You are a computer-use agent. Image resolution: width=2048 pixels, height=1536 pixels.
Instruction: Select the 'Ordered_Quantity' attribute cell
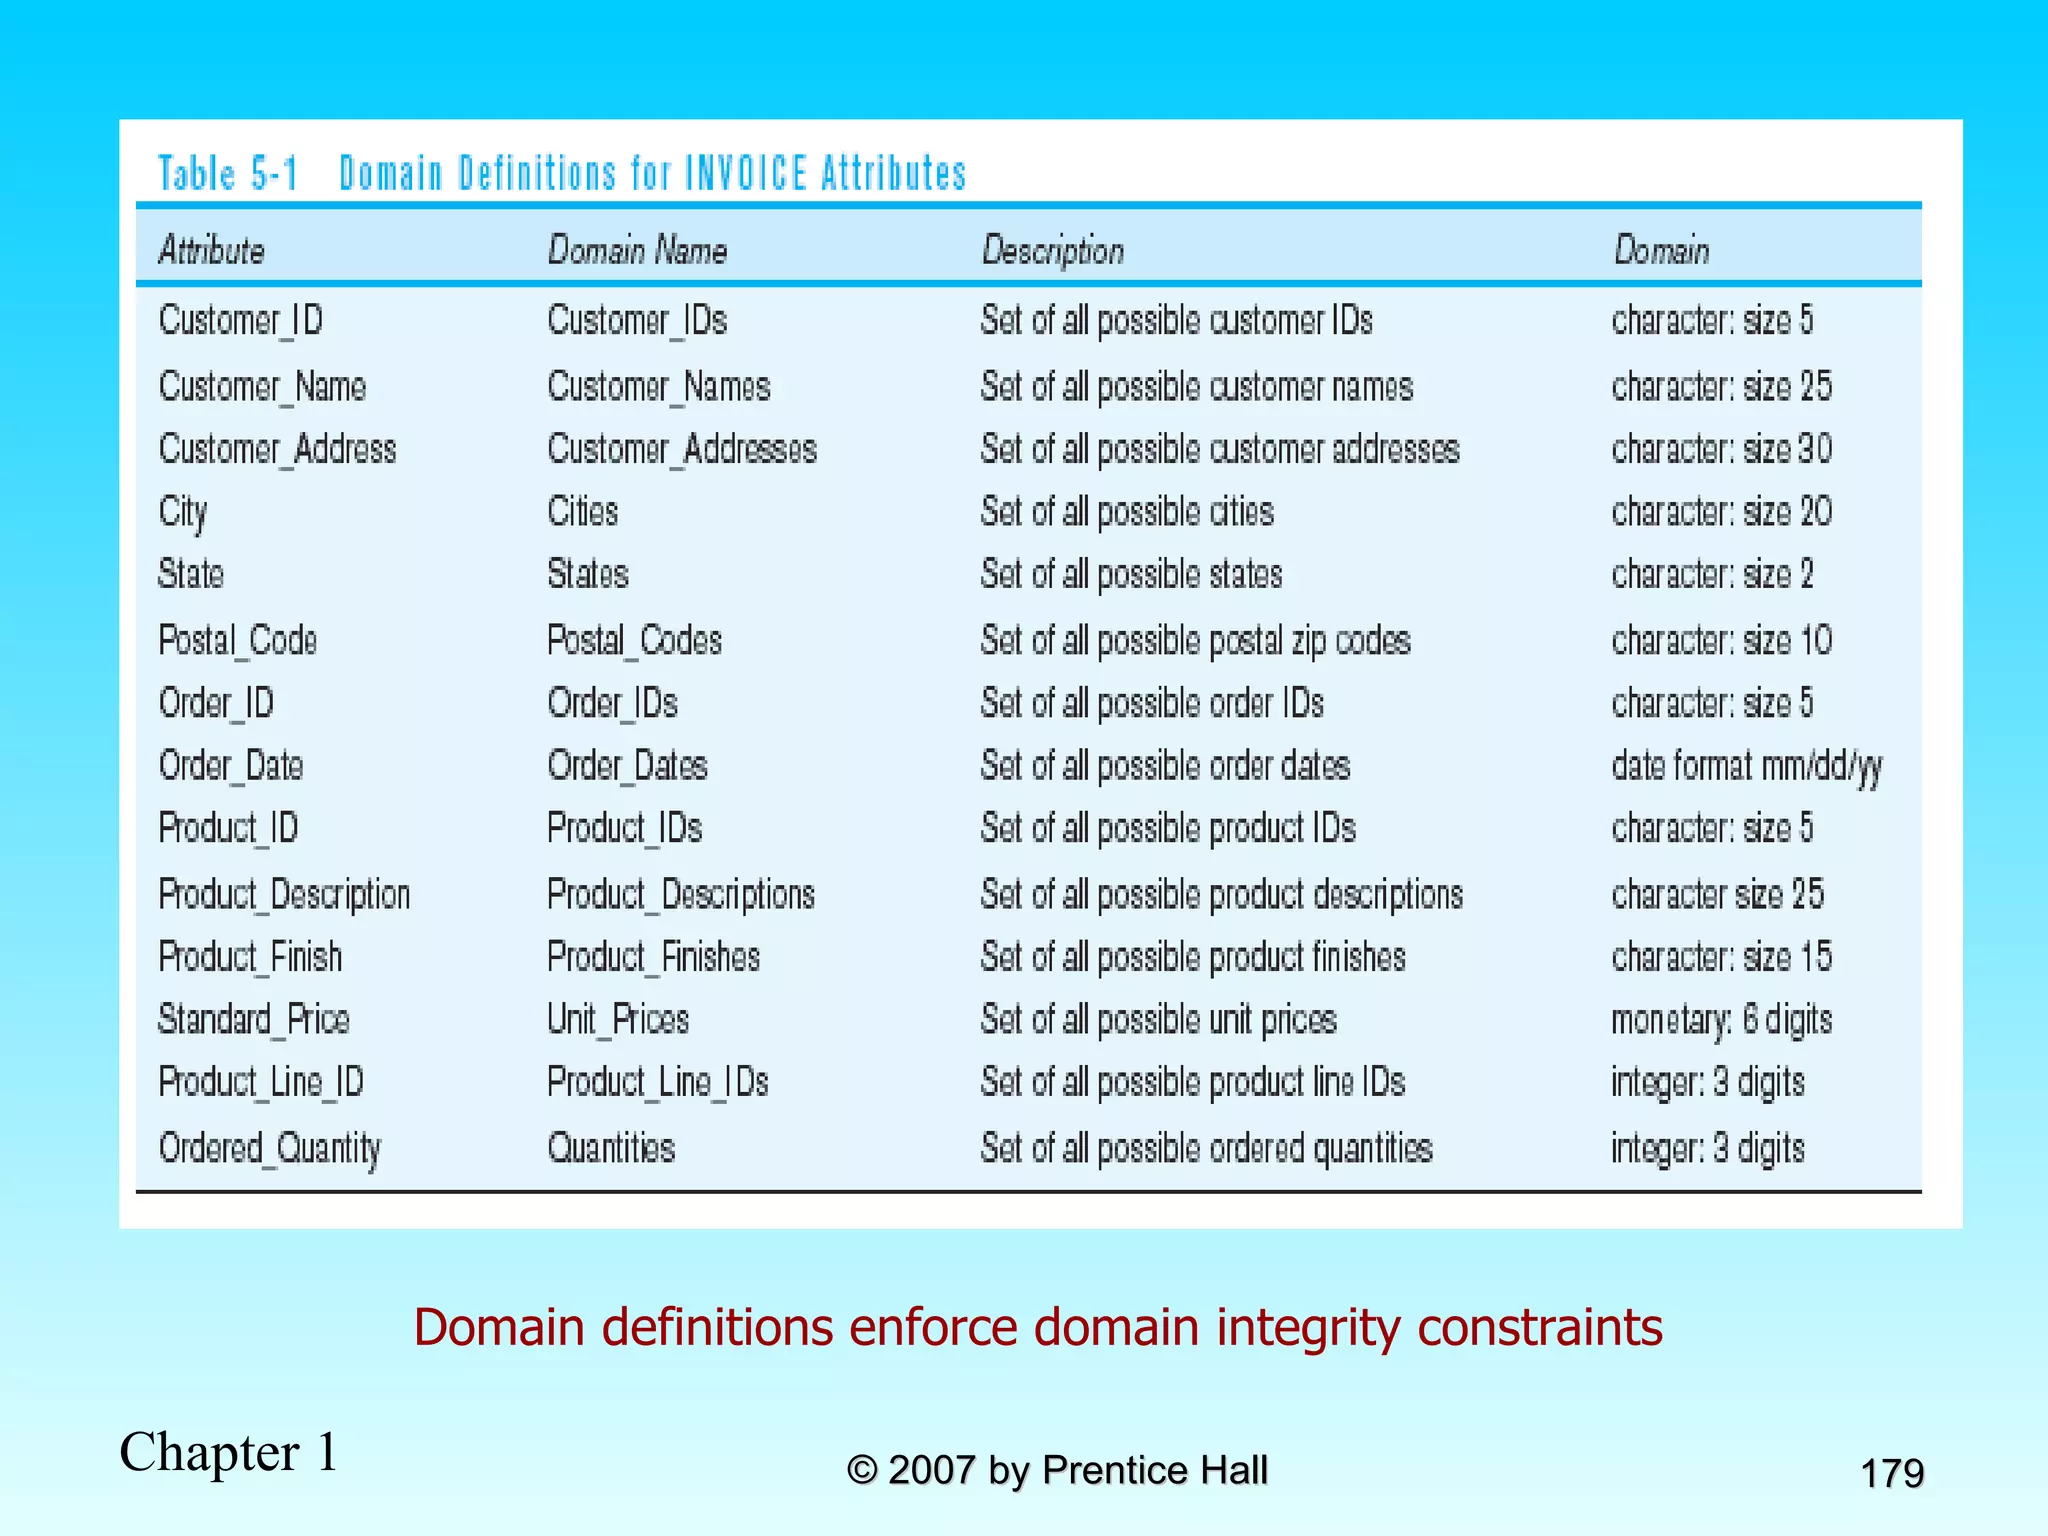coord(270,1148)
